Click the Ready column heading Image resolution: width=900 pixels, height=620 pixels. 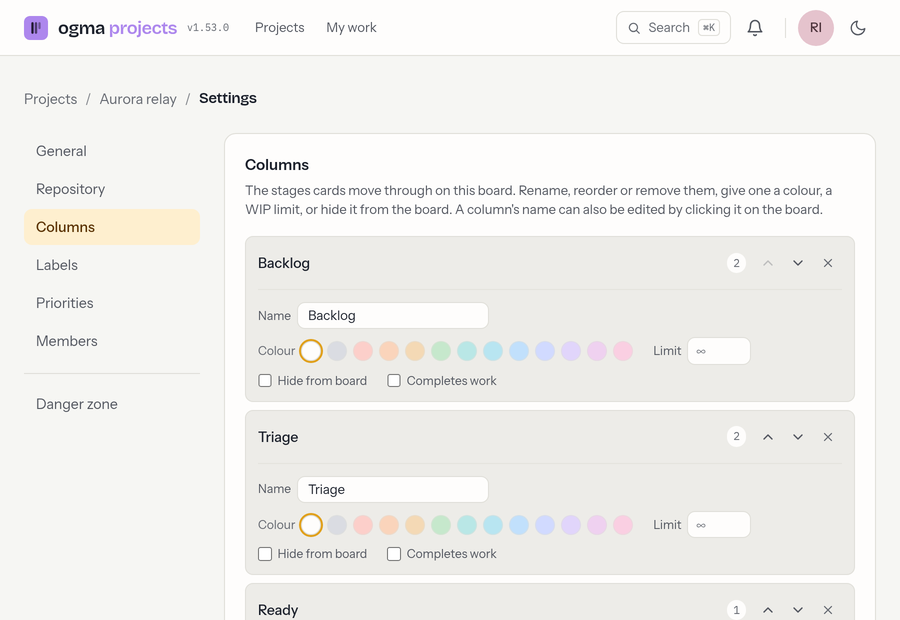(x=278, y=610)
